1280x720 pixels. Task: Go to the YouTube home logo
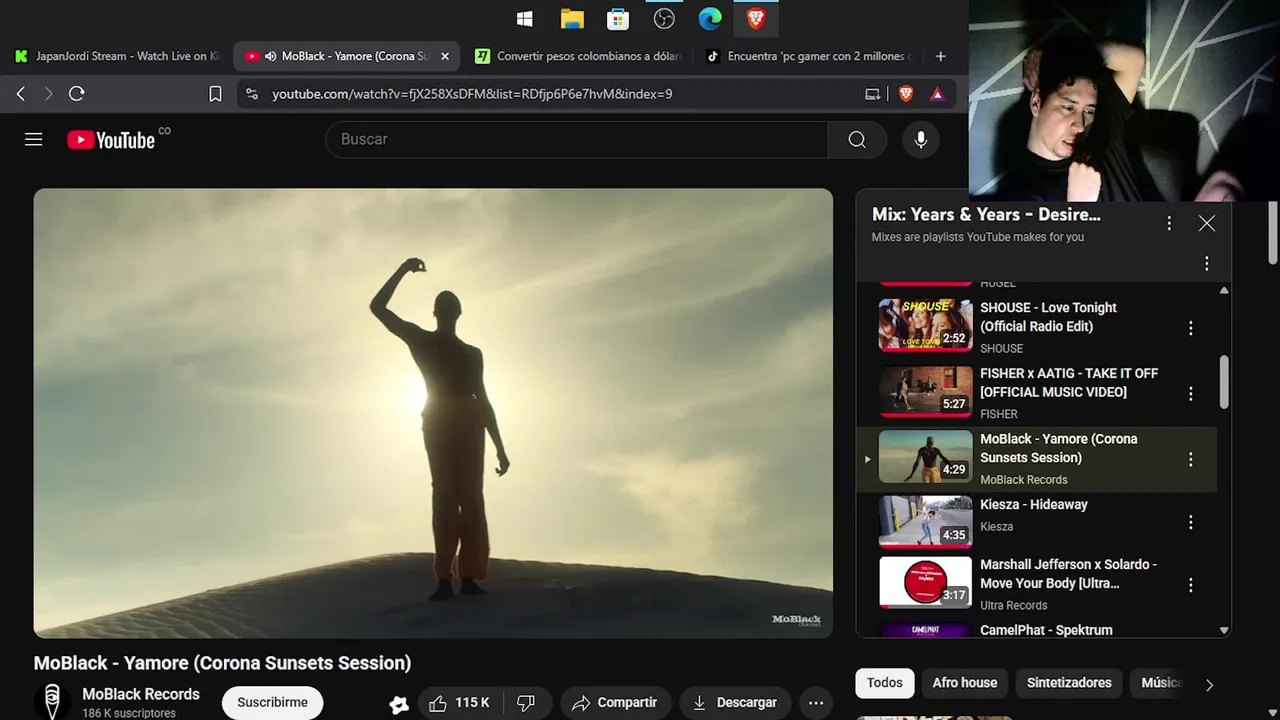coord(111,140)
